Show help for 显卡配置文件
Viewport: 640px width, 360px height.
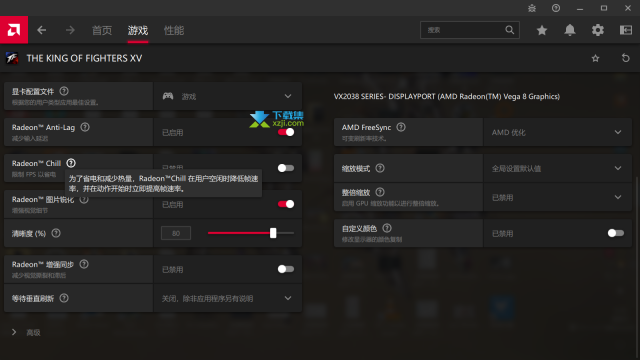click(x=64, y=91)
